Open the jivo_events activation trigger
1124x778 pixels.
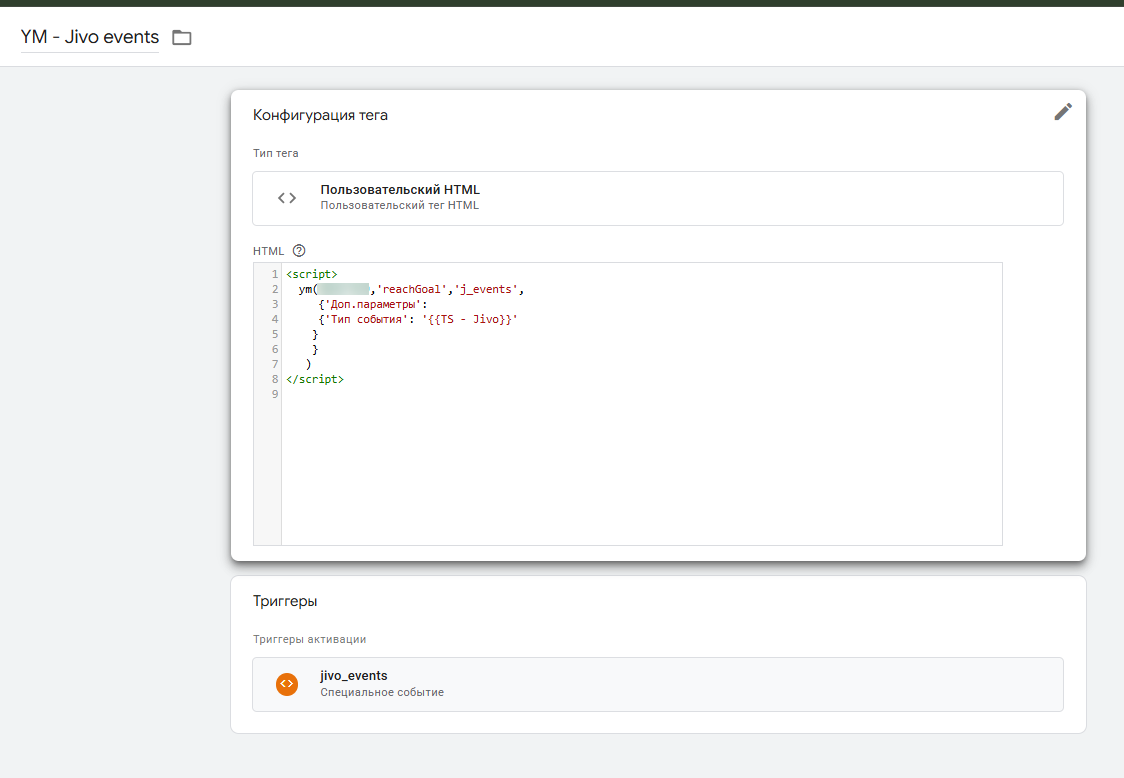click(x=657, y=685)
